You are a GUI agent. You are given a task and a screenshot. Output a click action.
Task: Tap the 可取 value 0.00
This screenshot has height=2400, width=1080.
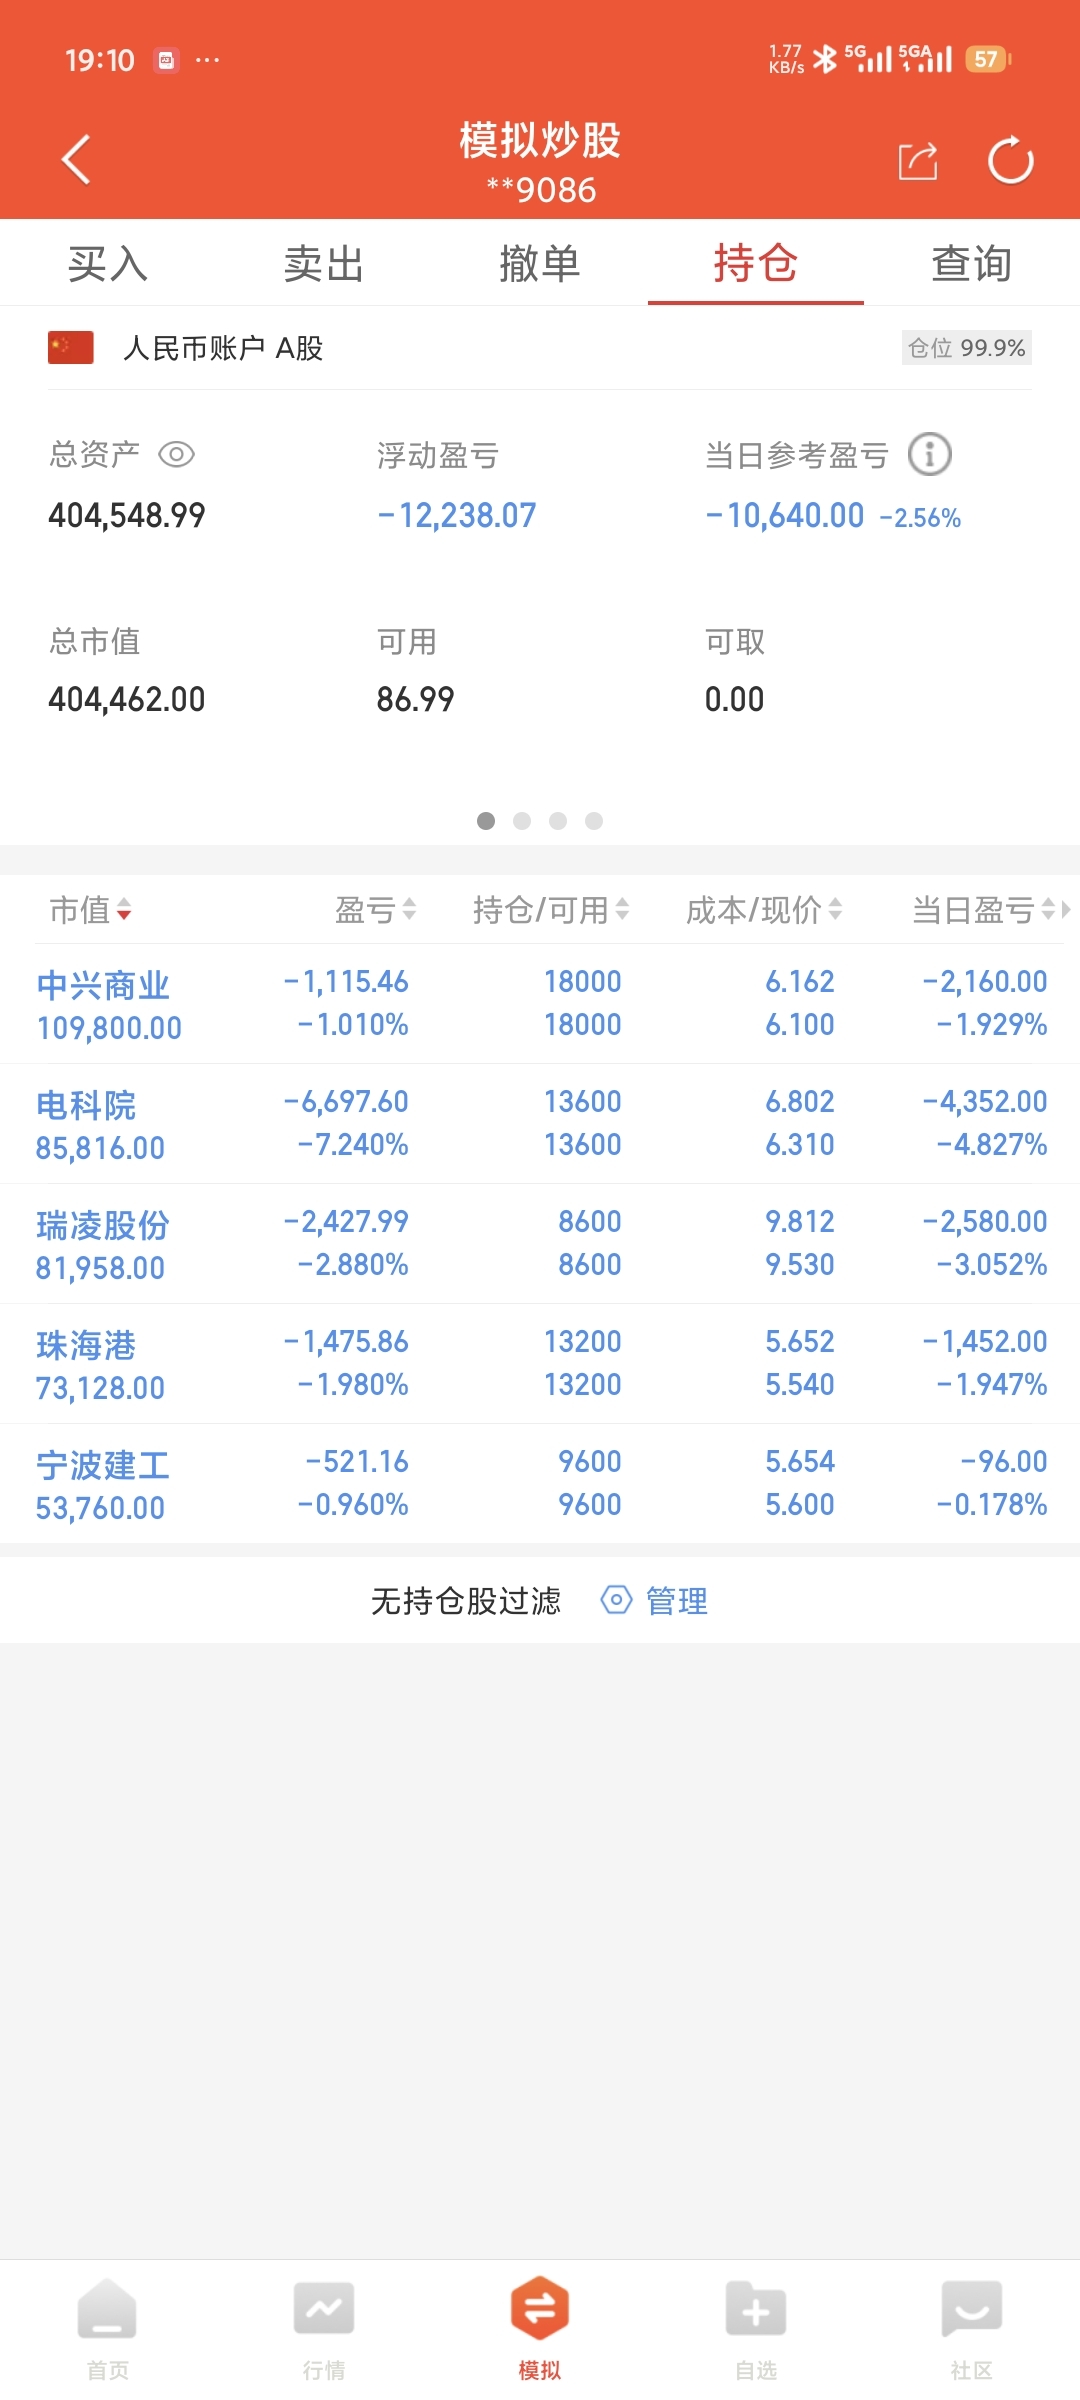coord(734,699)
